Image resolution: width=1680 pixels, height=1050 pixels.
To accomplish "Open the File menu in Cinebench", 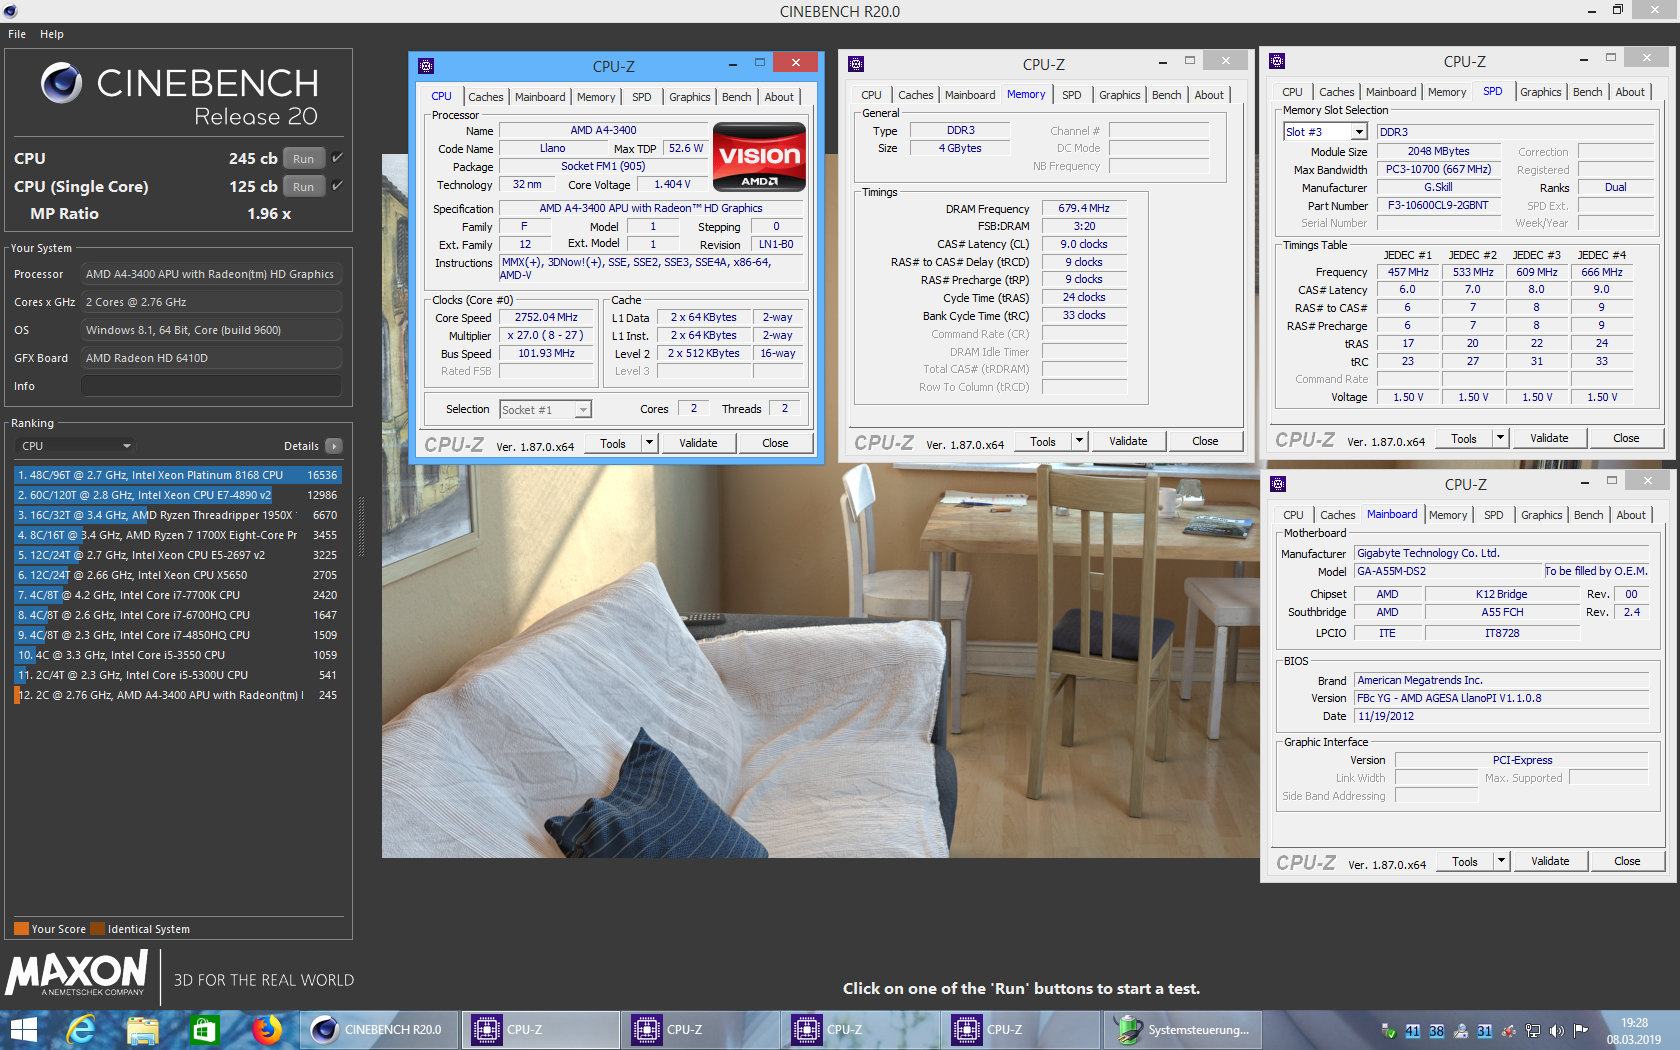I will tap(17, 34).
